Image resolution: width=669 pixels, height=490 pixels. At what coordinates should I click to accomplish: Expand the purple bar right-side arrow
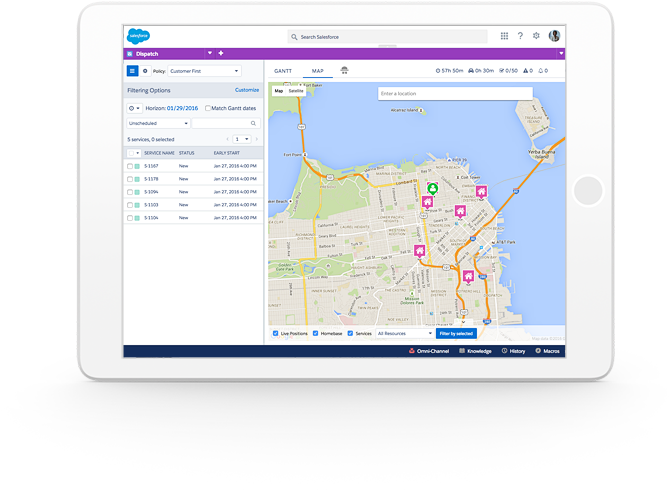pos(561,53)
